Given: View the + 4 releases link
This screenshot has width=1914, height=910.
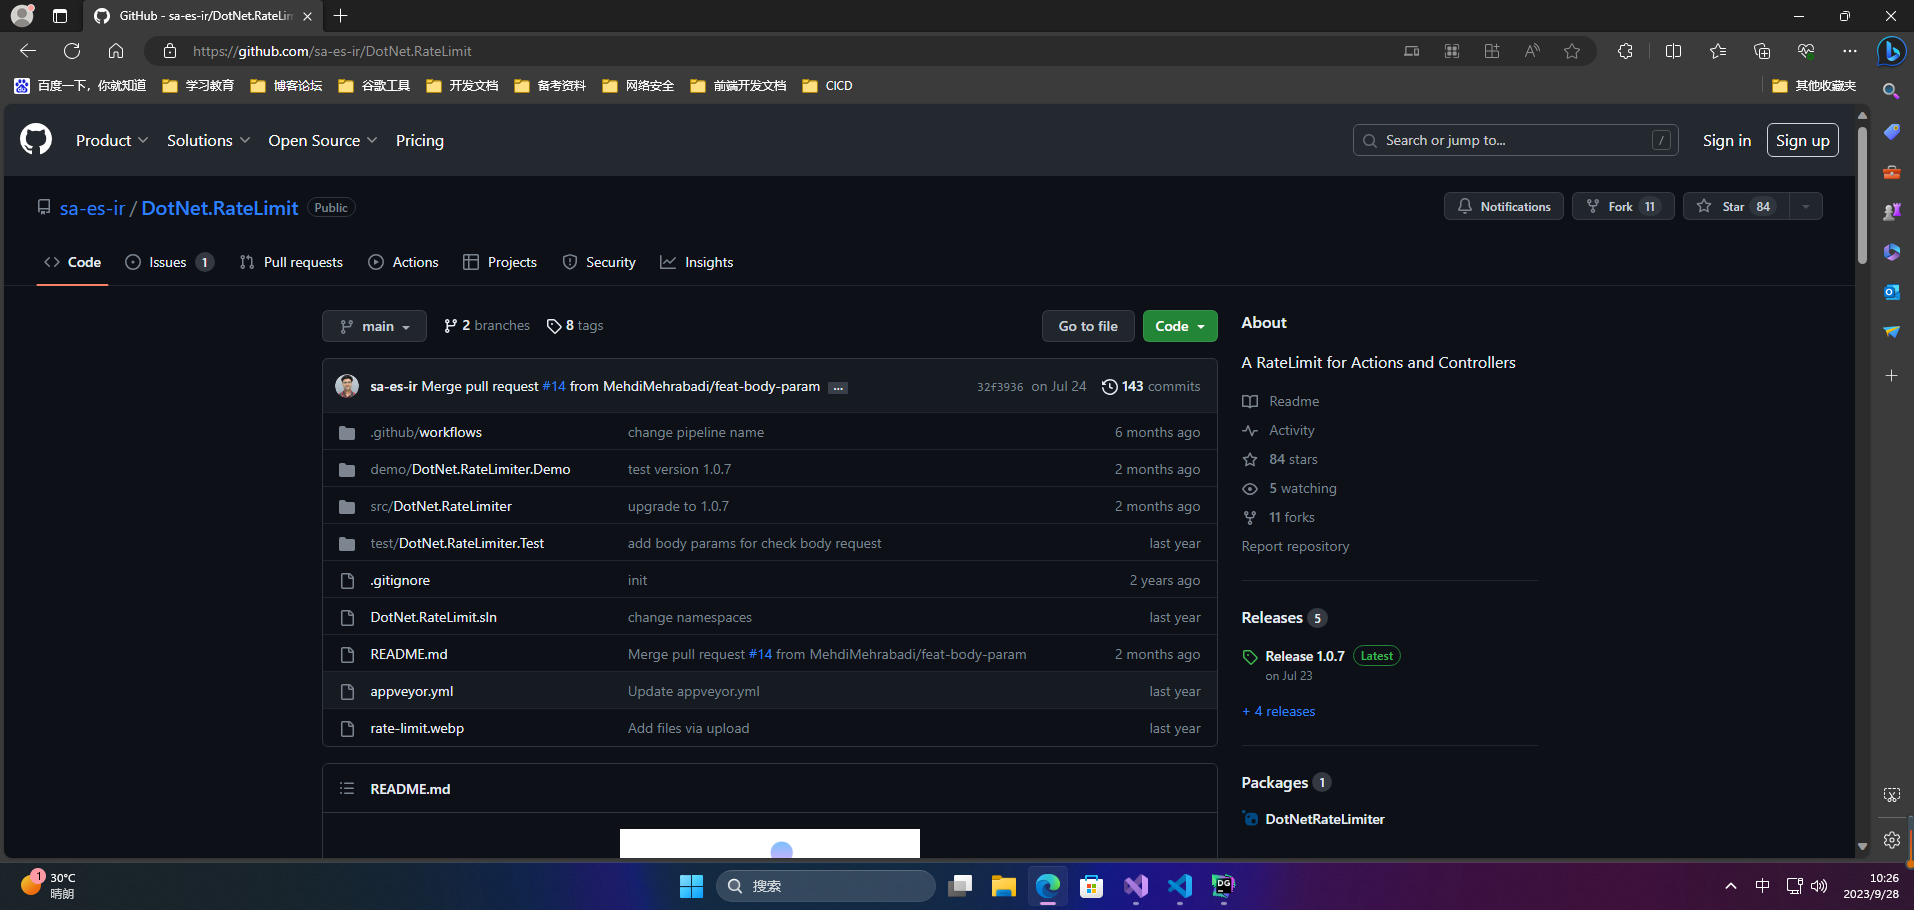Looking at the screenshot, I should coord(1279,711).
